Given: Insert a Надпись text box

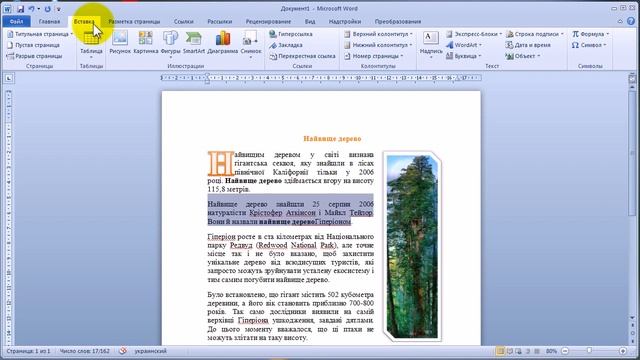Looking at the screenshot, I should pyautogui.click(x=431, y=44).
